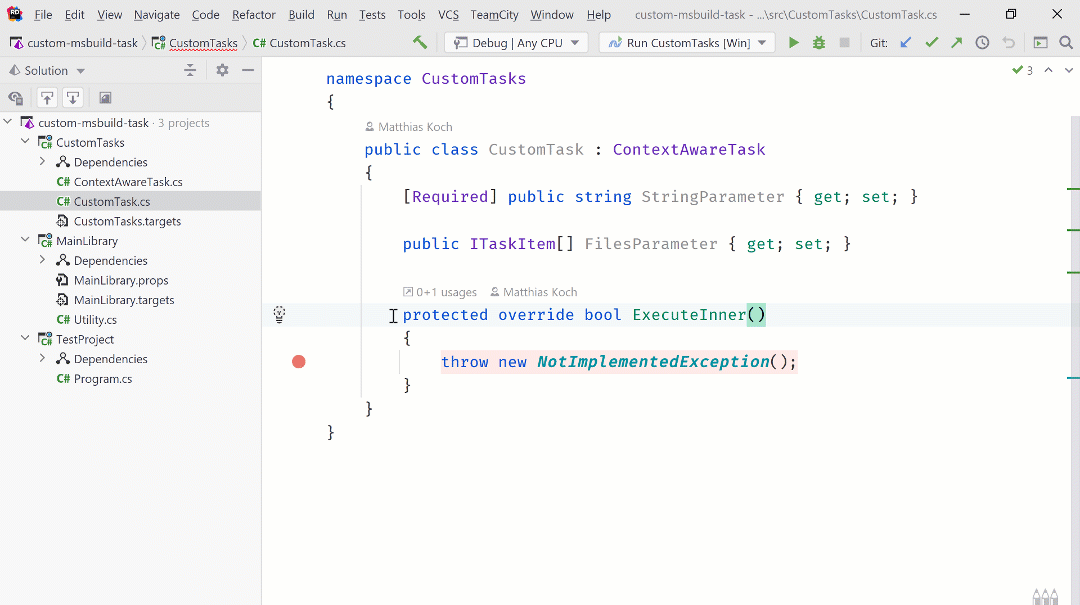
Task: Click the Debug bug icon
Action: tap(819, 43)
